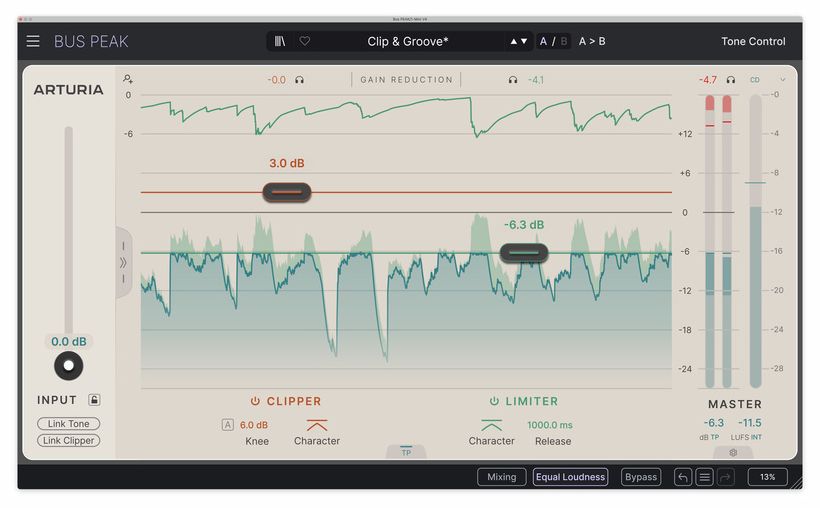820x508 pixels.
Task: Toggle Limiter power button
Action: [x=494, y=401]
